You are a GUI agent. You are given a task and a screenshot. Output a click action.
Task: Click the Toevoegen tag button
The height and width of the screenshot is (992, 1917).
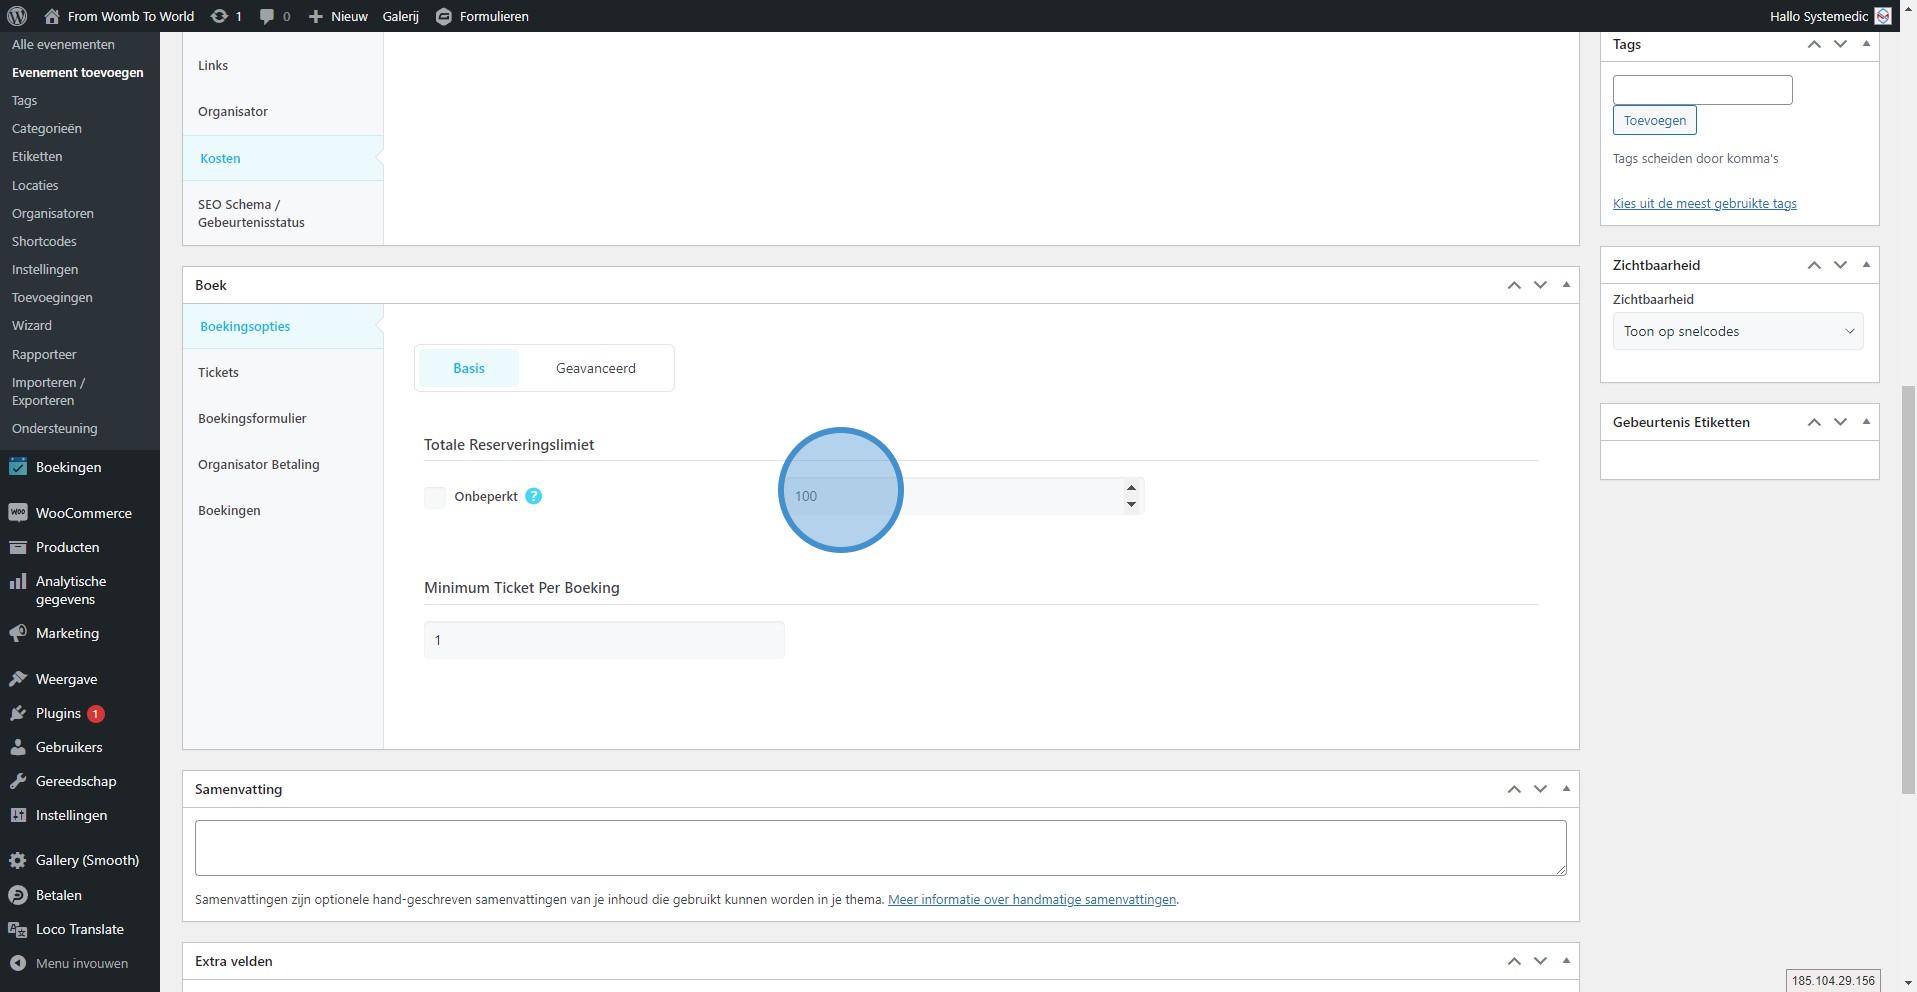click(x=1654, y=120)
